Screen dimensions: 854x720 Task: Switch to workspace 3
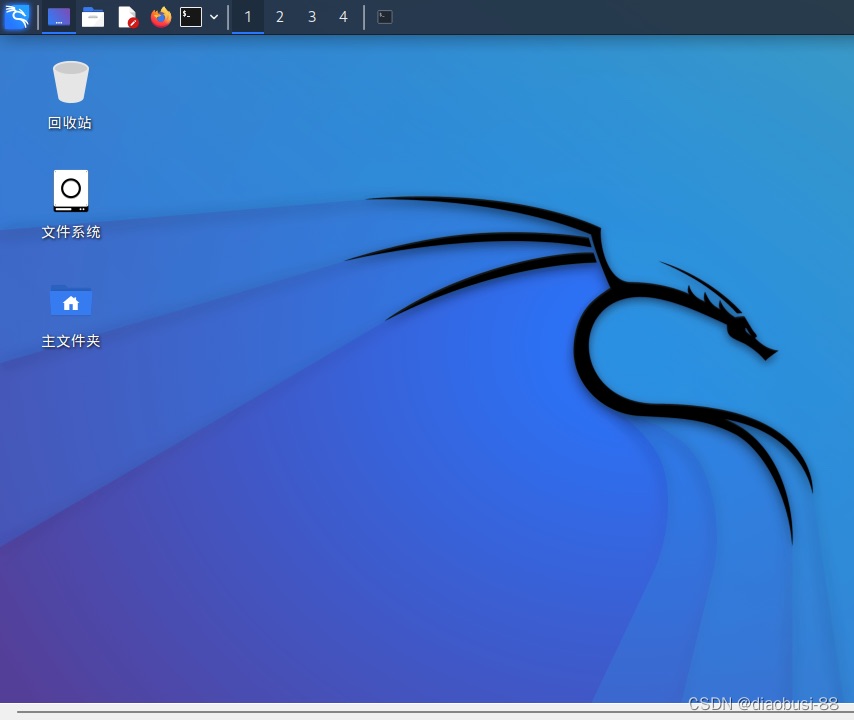tap(312, 17)
